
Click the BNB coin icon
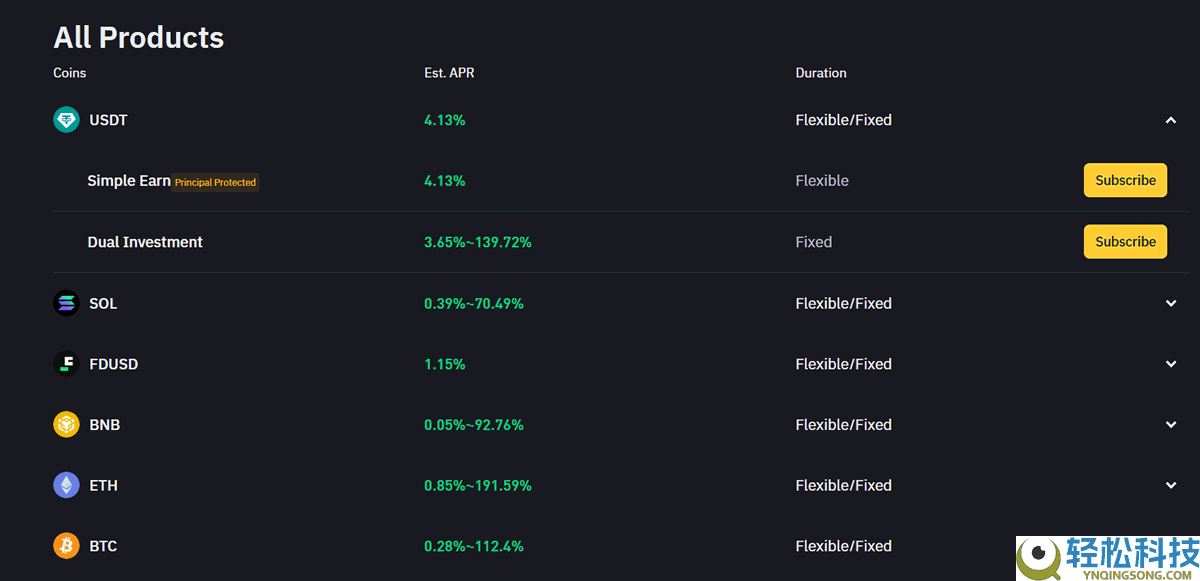pyautogui.click(x=66, y=425)
